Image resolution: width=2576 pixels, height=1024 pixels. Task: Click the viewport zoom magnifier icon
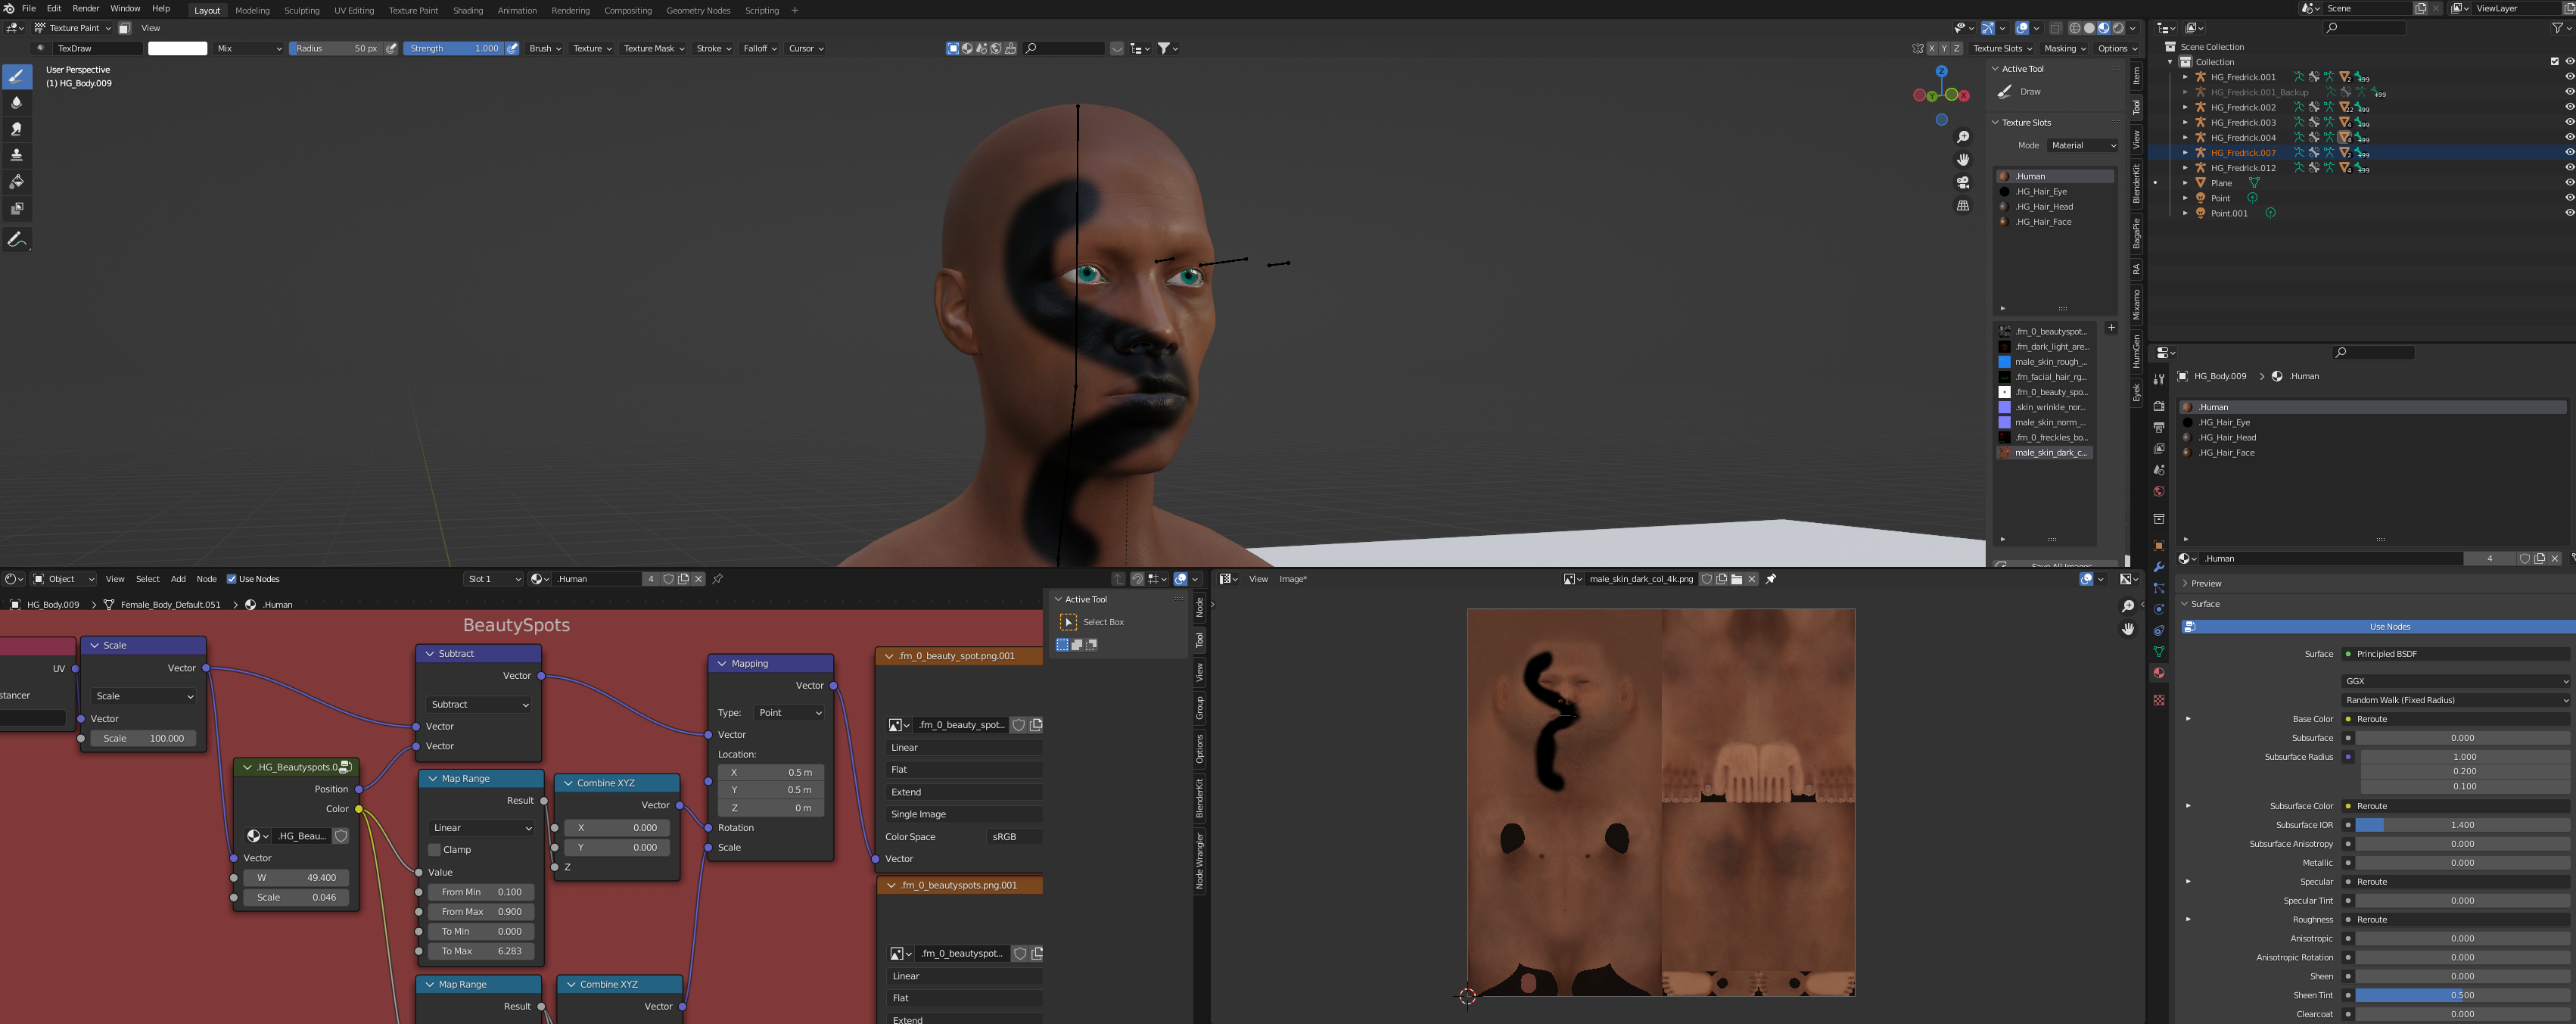pos(1963,137)
